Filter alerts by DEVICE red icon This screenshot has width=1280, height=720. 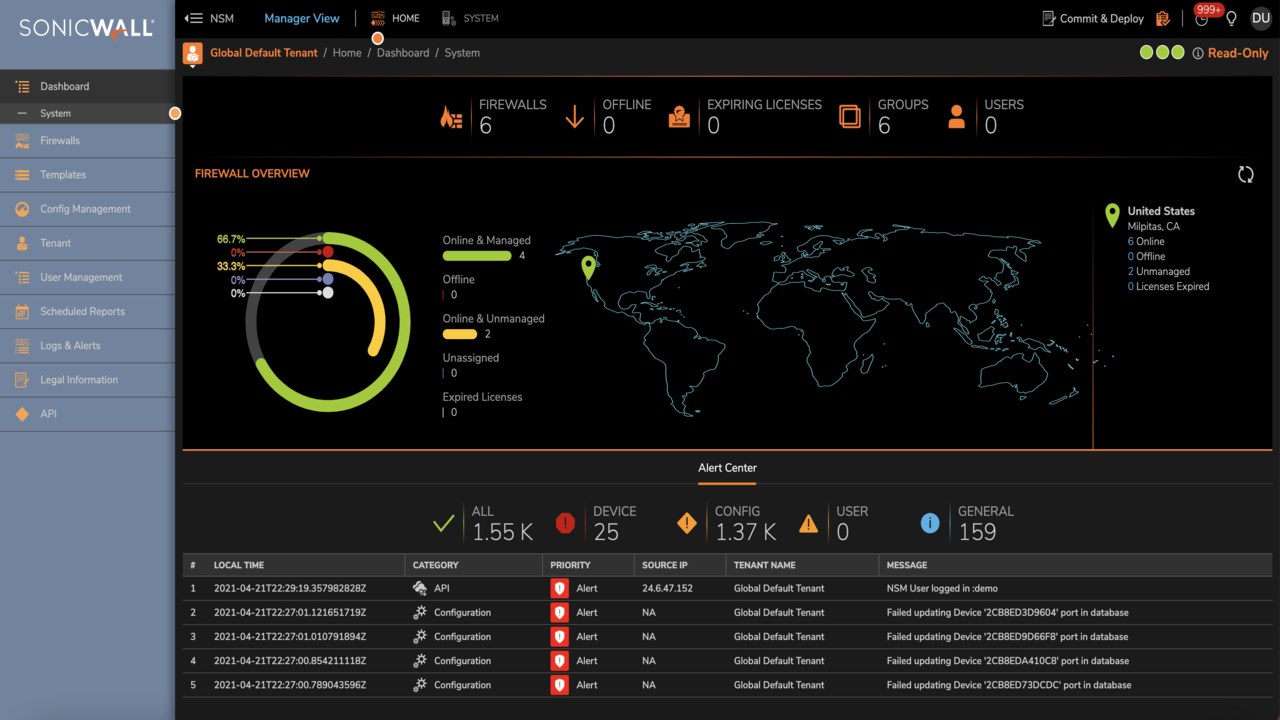point(565,523)
